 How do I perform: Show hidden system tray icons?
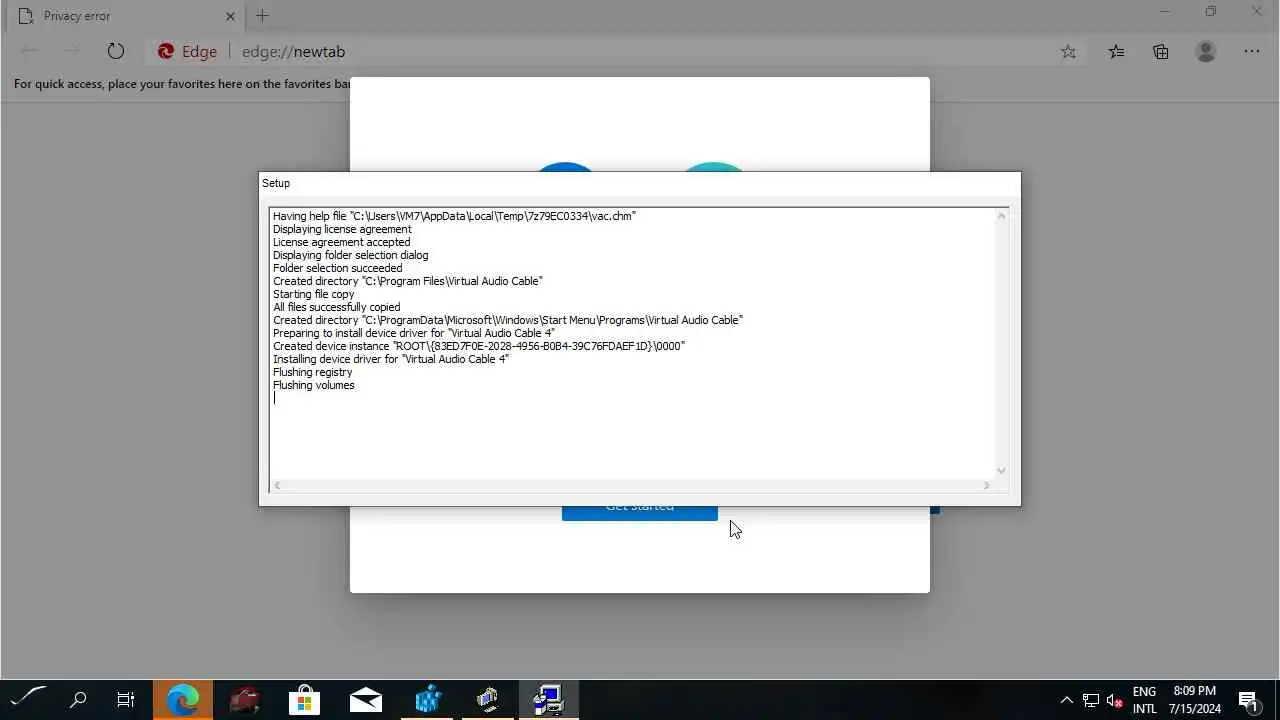1066,700
